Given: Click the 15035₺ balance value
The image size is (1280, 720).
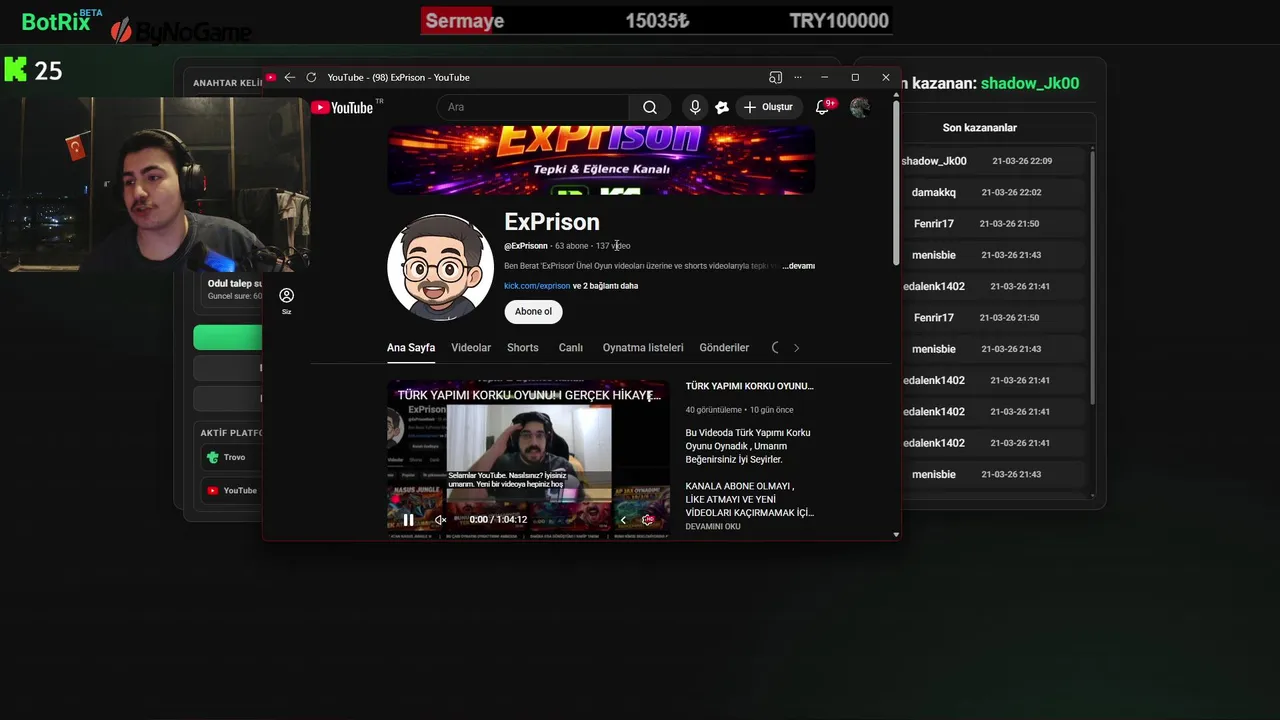Looking at the screenshot, I should [x=657, y=21].
